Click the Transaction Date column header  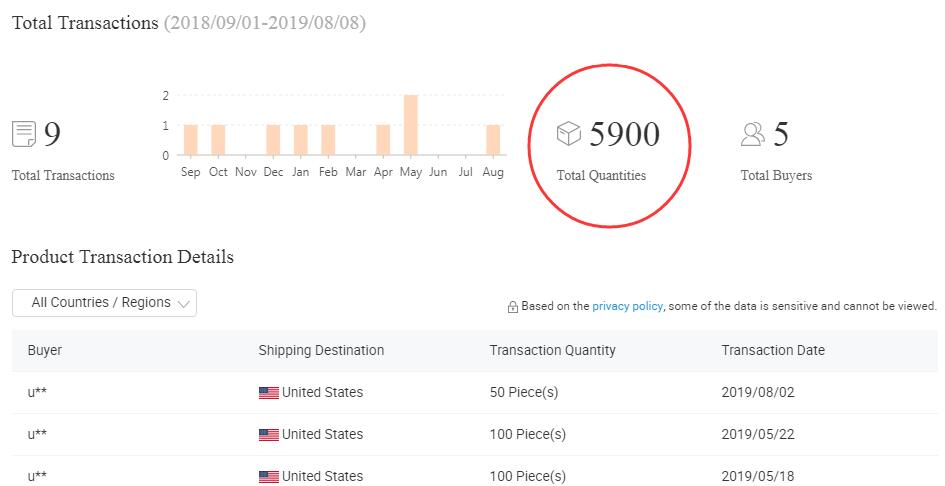[773, 351]
